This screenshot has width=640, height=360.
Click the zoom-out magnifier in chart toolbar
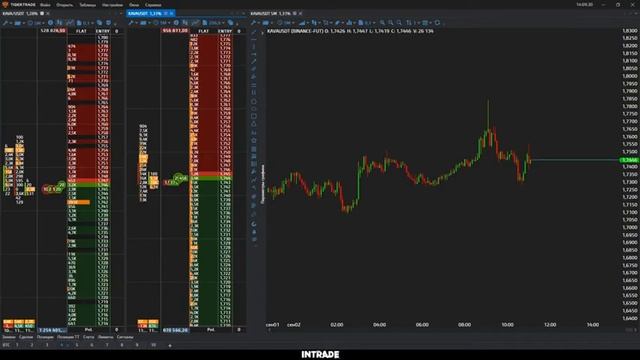(x=391, y=23)
